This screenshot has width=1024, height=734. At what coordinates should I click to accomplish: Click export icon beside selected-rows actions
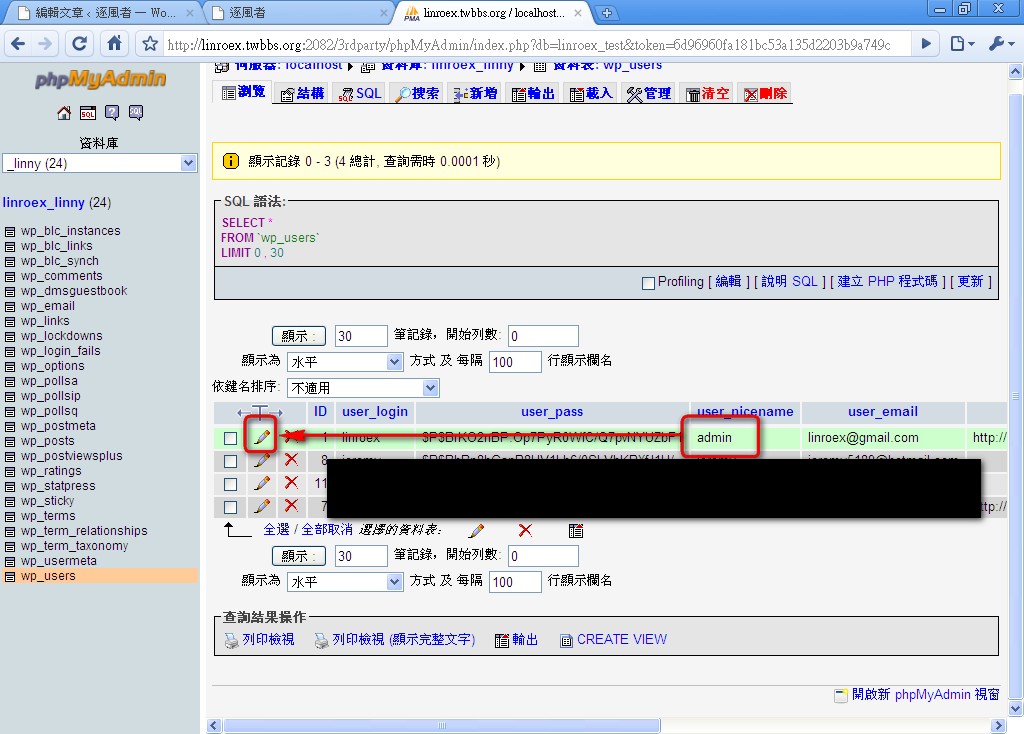576,530
